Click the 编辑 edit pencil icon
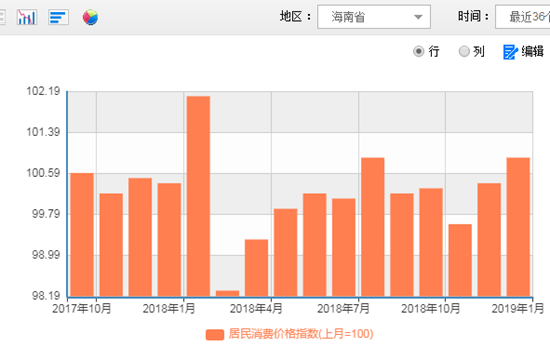Viewport: 550px width, 360px height. tap(510, 52)
